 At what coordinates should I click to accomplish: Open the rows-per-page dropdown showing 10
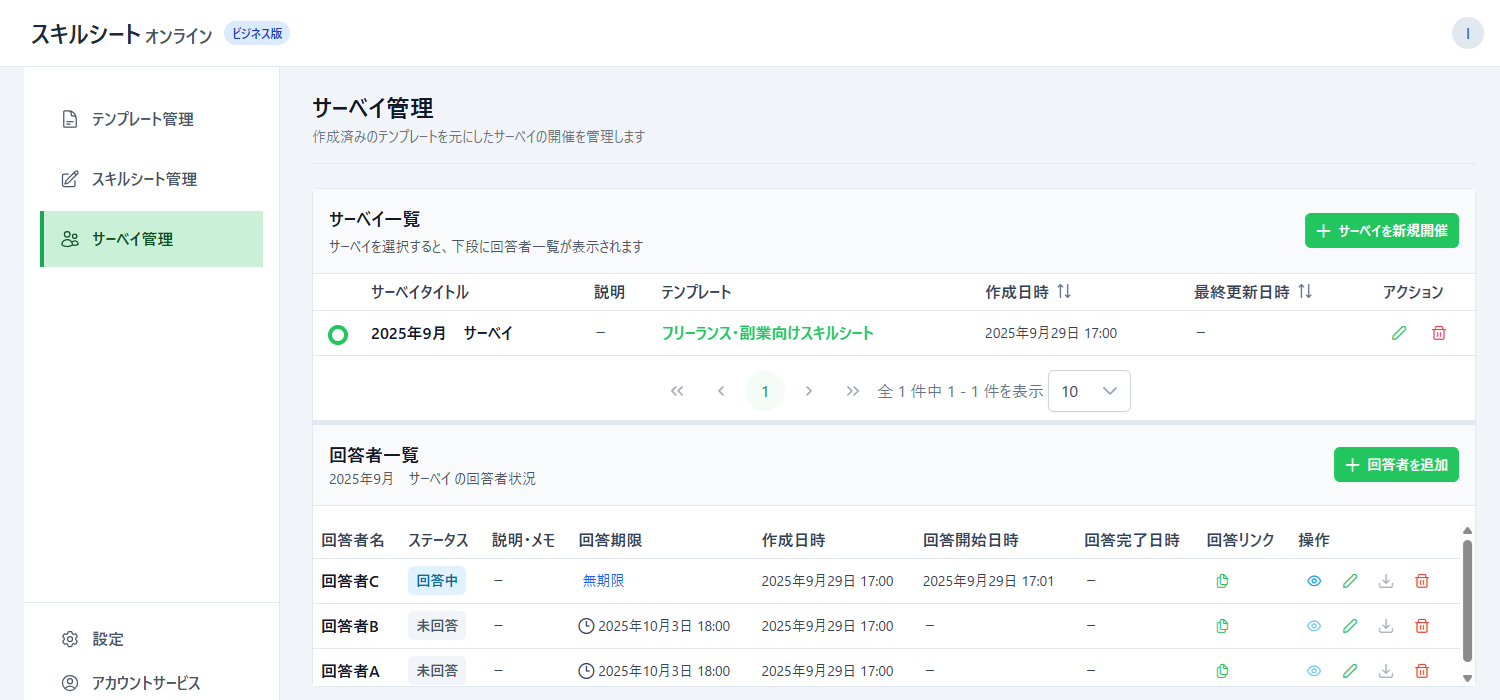[1089, 391]
